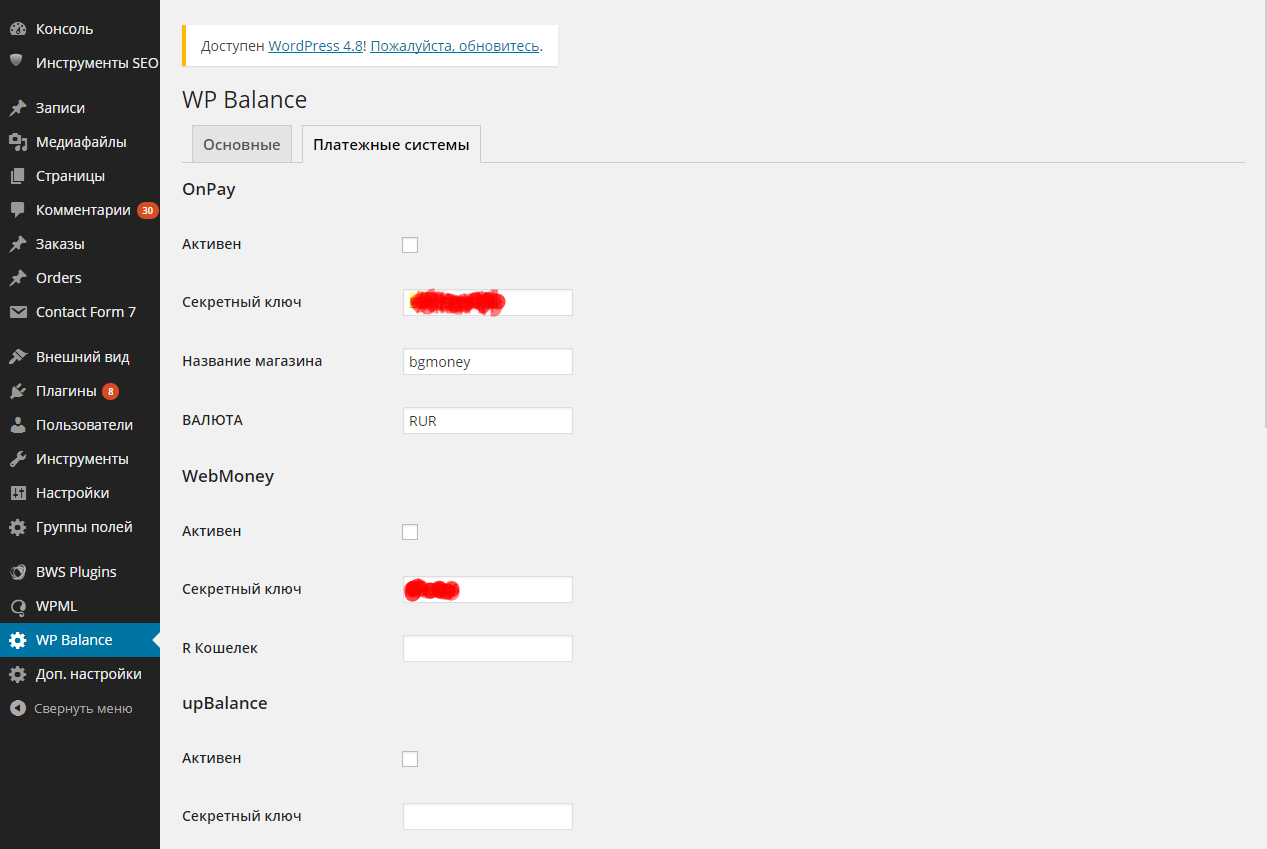Click the R Кошелек label
Image resolution: width=1267 pixels, height=849 pixels.
(x=220, y=648)
